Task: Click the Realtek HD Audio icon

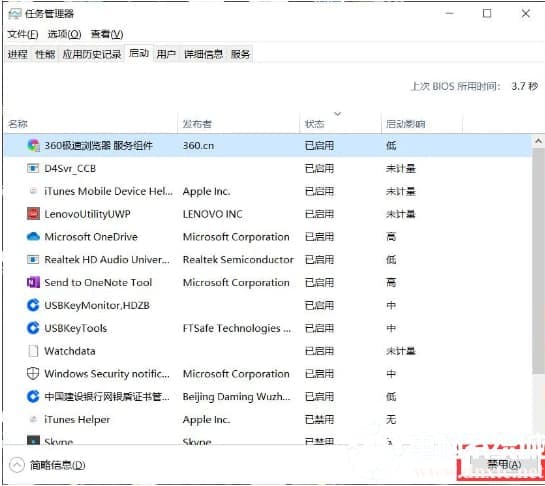Action: (x=33, y=259)
